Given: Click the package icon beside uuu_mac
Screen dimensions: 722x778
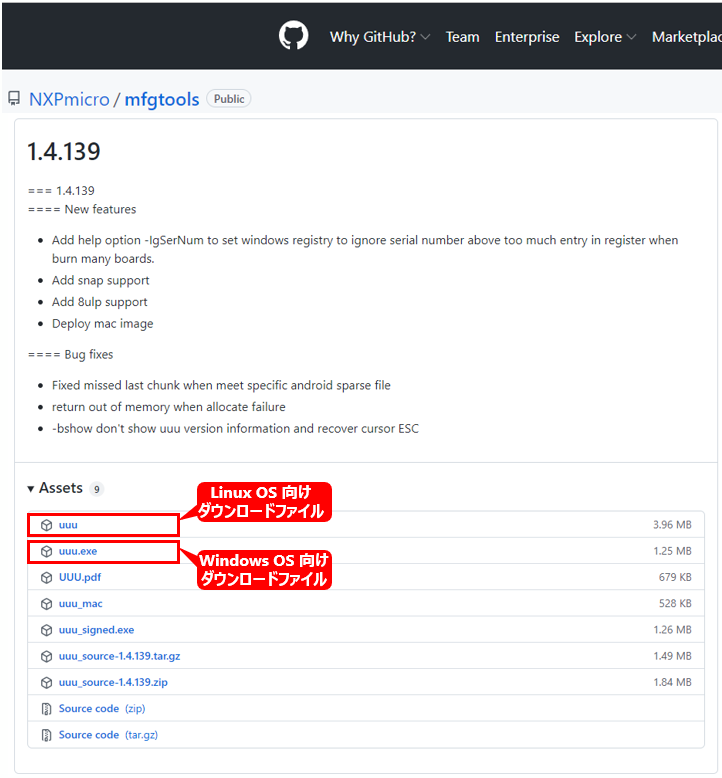Looking at the screenshot, I should pos(46,604).
